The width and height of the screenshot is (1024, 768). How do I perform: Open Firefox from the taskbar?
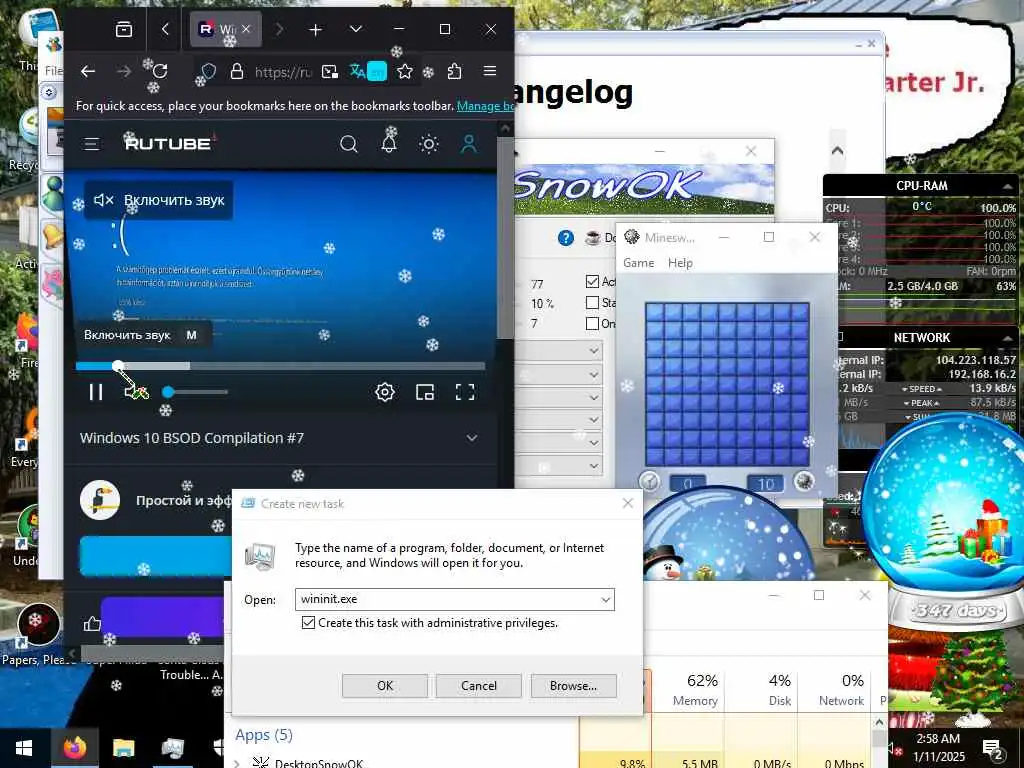[75, 748]
